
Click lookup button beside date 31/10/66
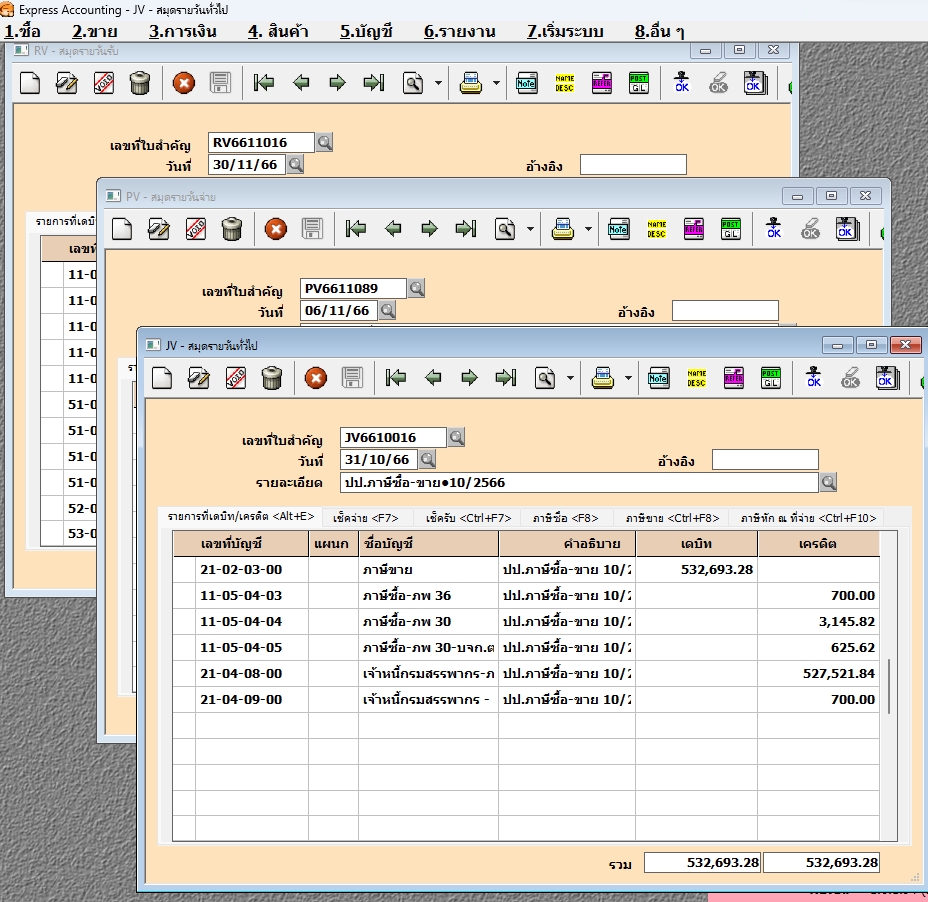click(x=427, y=459)
